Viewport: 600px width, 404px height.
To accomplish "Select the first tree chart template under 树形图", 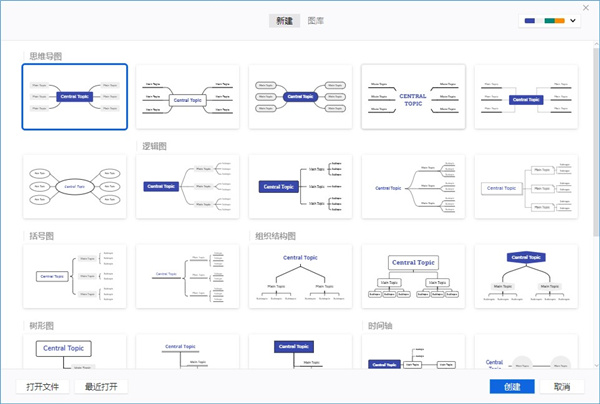I will (75, 352).
